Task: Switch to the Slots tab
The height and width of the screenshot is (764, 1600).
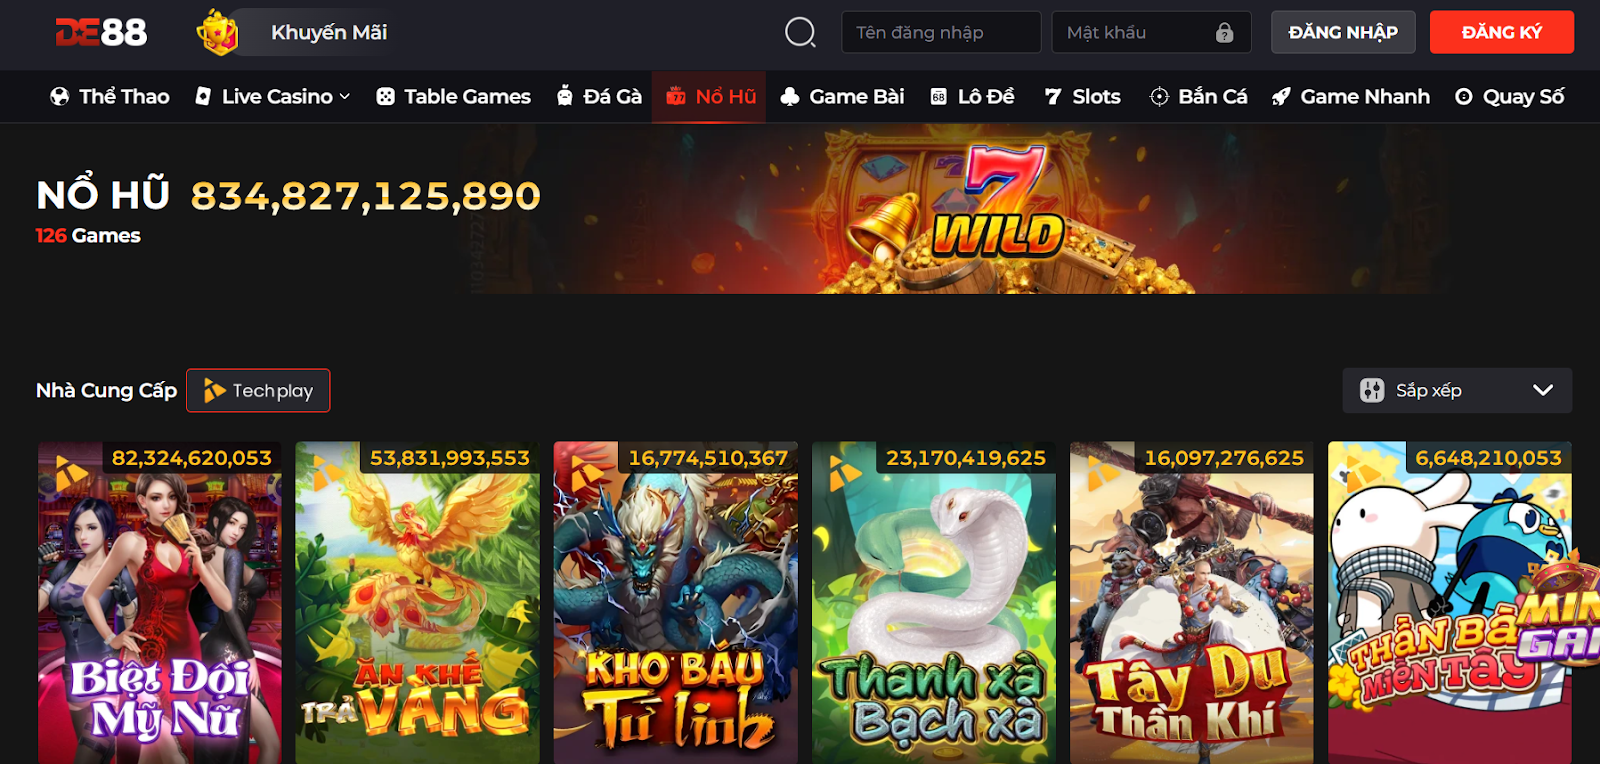Action: (x=1082, y=96)
